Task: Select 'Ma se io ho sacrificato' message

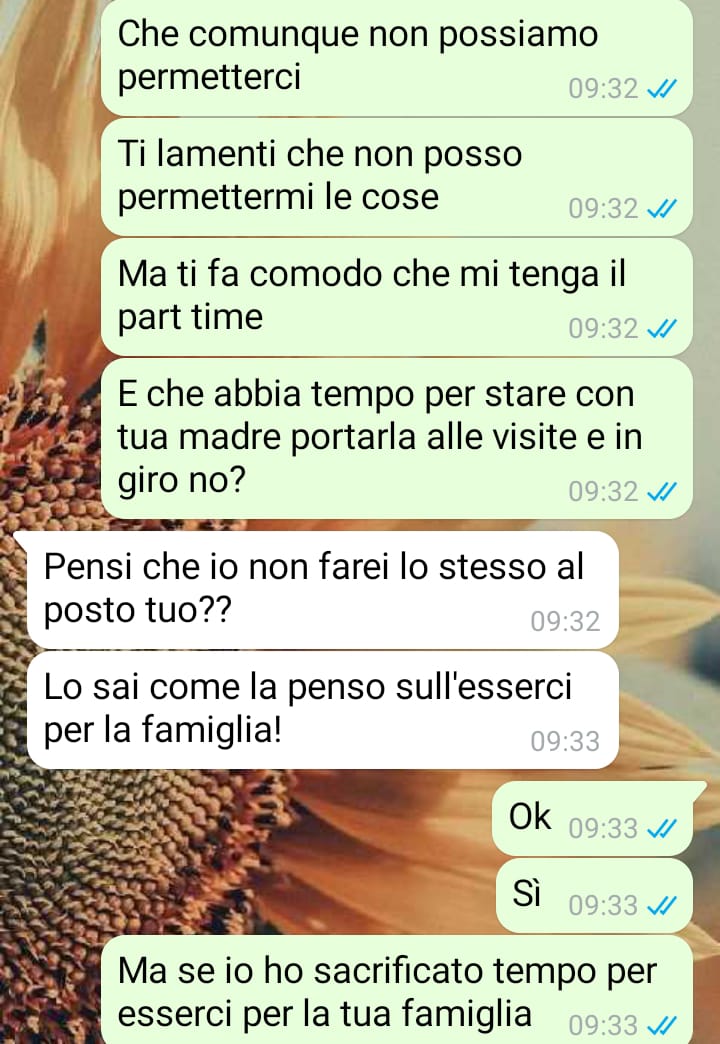Action: point(397,991)
